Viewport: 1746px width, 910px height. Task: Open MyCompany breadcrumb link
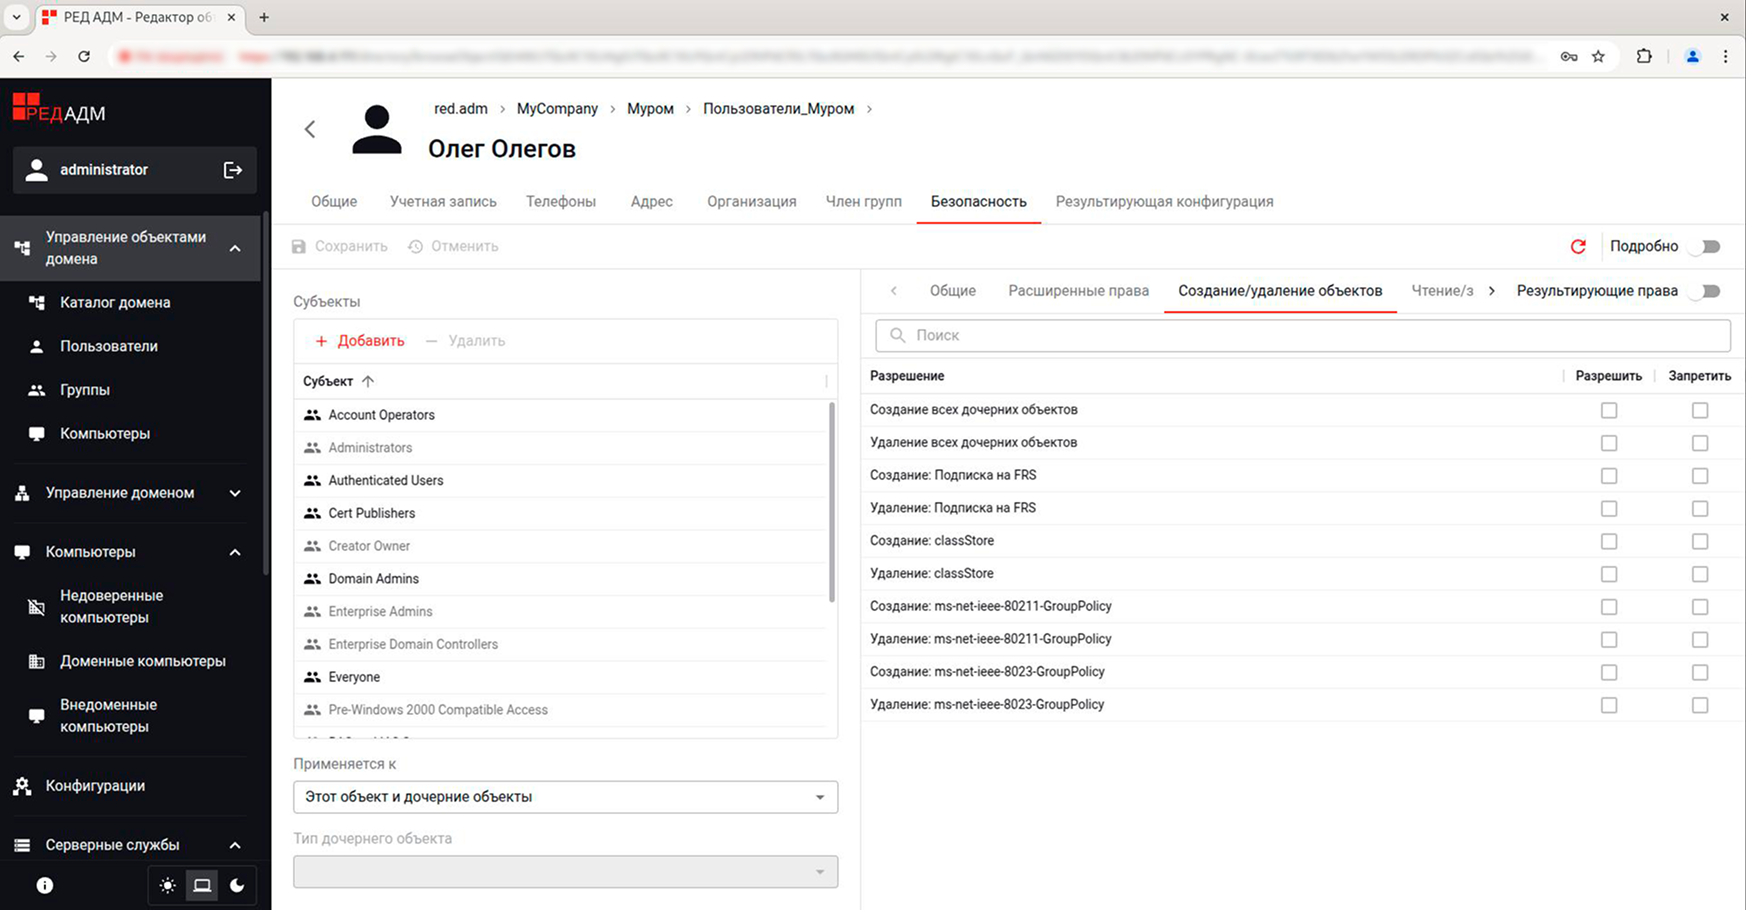(x=557, y=108)
